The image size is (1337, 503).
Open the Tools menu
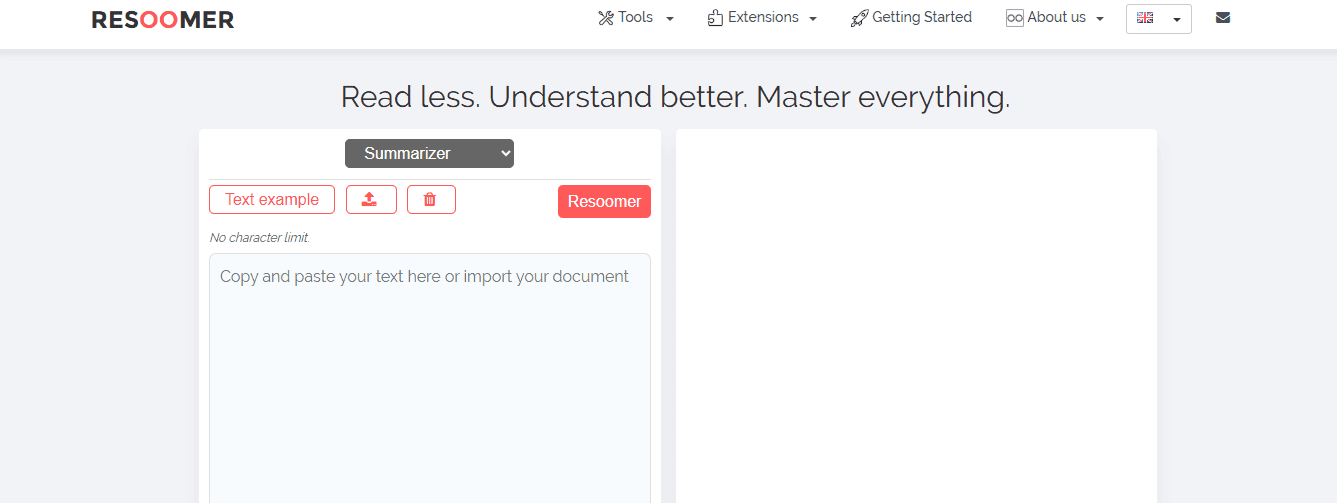tap(636, 17)
